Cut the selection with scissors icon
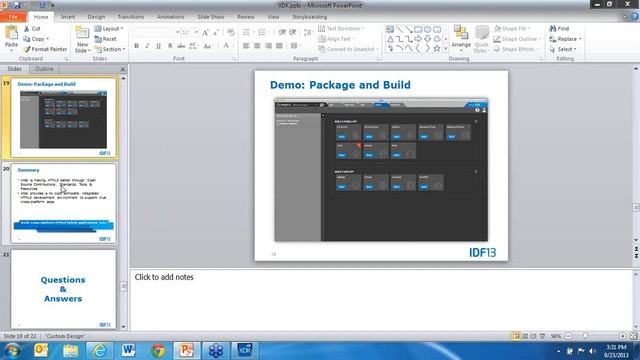Viewport: 640px width, 360px height. coord(32,29)
